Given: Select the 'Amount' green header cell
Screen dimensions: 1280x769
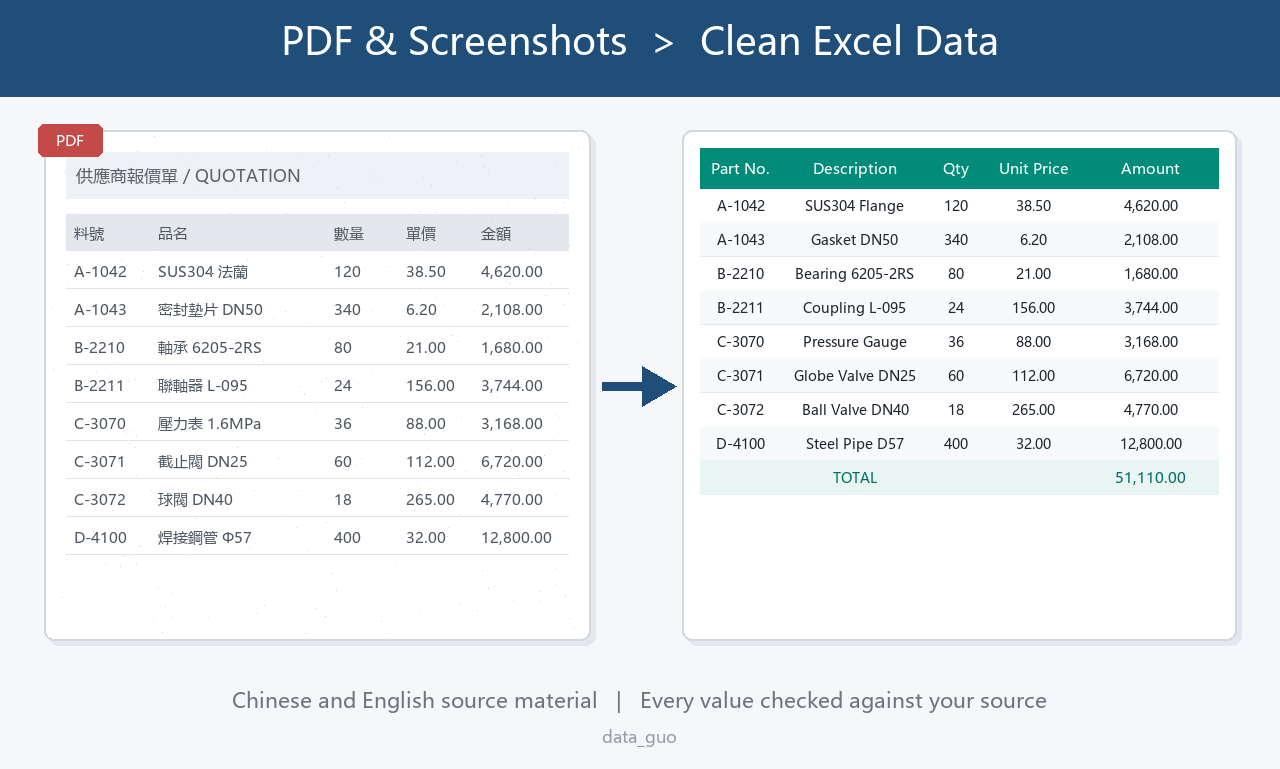Looking at the screenshot, I should tap(1151, 169).
